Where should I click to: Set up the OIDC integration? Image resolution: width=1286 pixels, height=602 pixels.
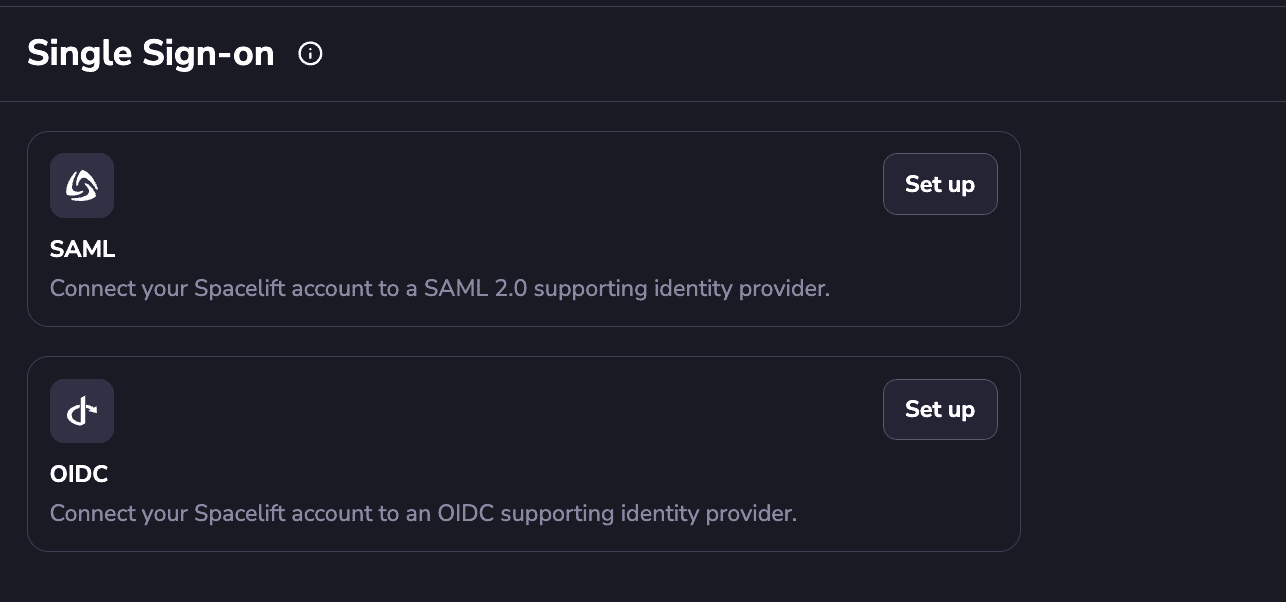pos(940,409)
